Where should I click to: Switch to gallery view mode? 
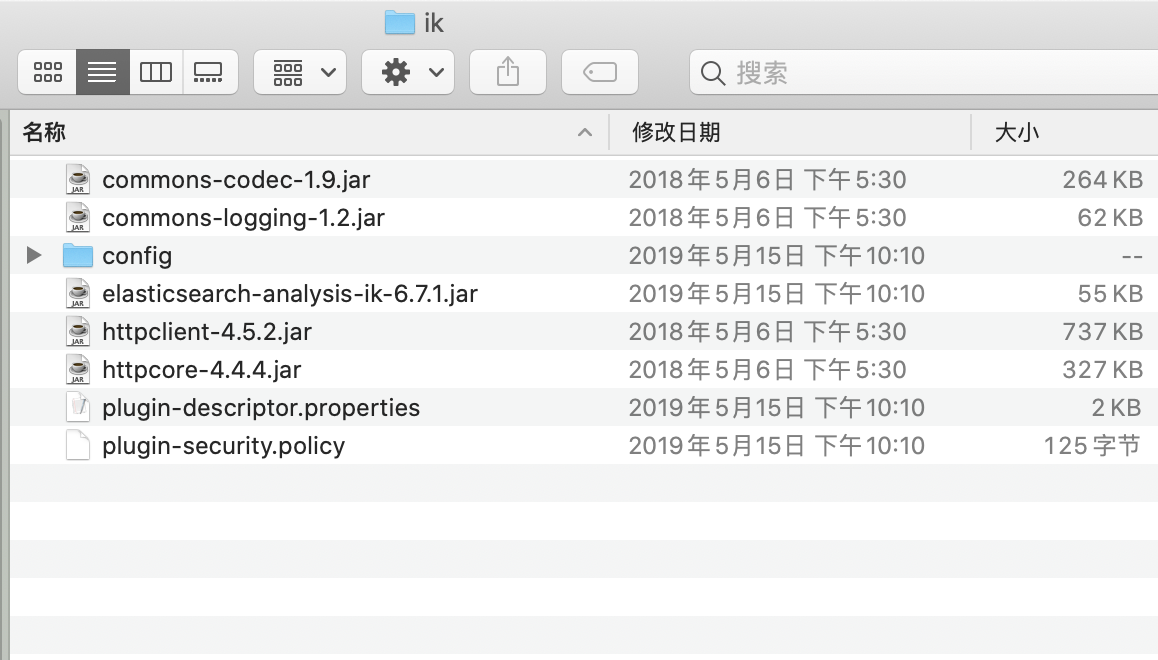click(x=210, y=72)
